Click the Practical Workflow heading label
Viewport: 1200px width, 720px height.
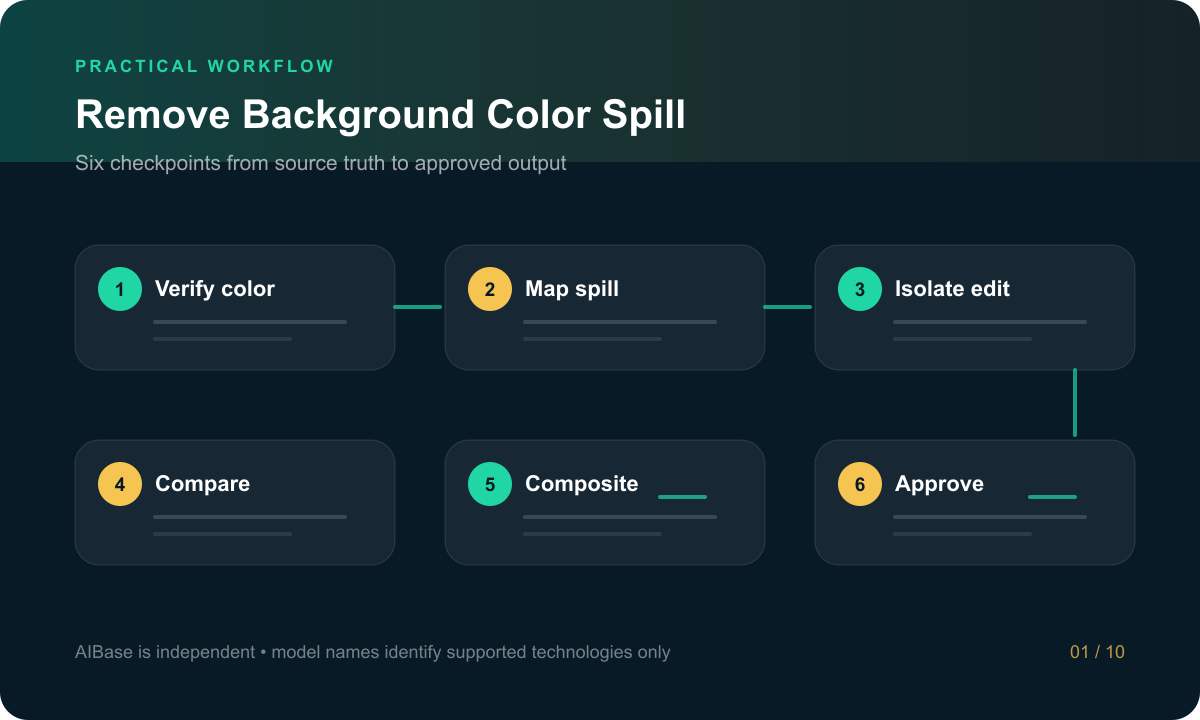[x=205, y=66]
